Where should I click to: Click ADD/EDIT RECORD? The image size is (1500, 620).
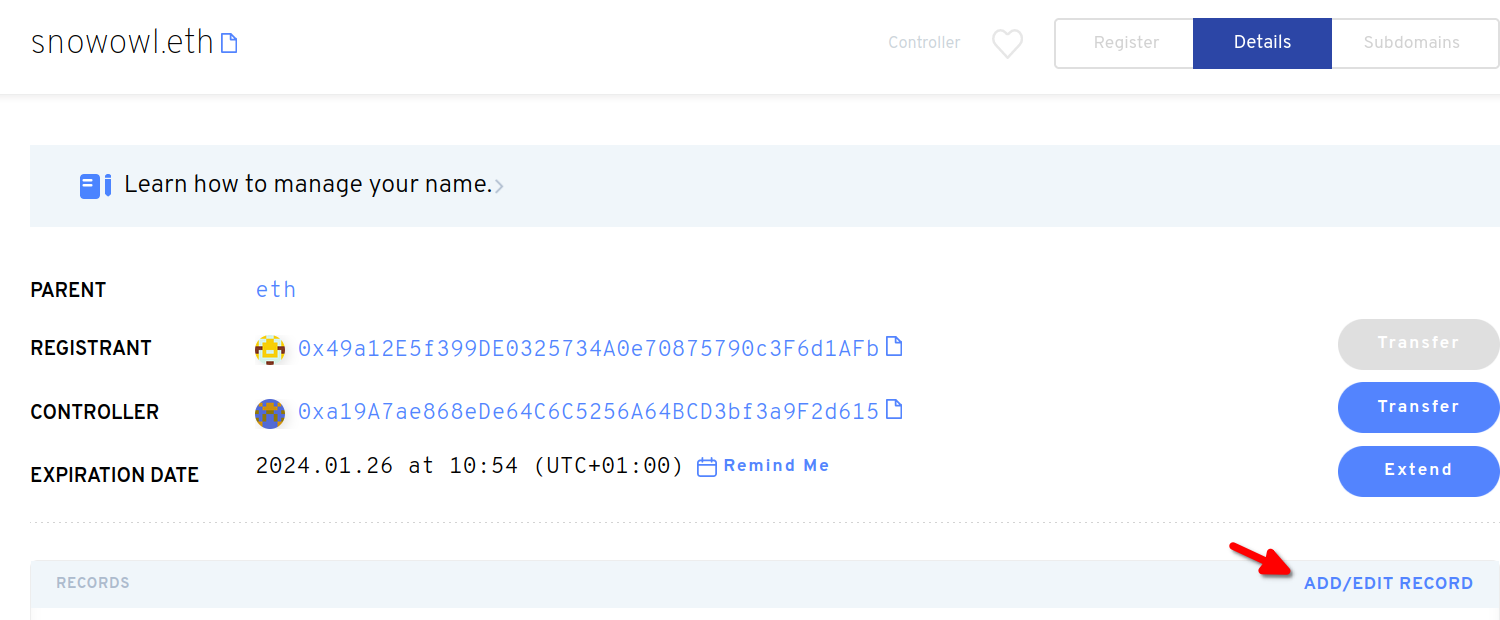point(1388,583)
